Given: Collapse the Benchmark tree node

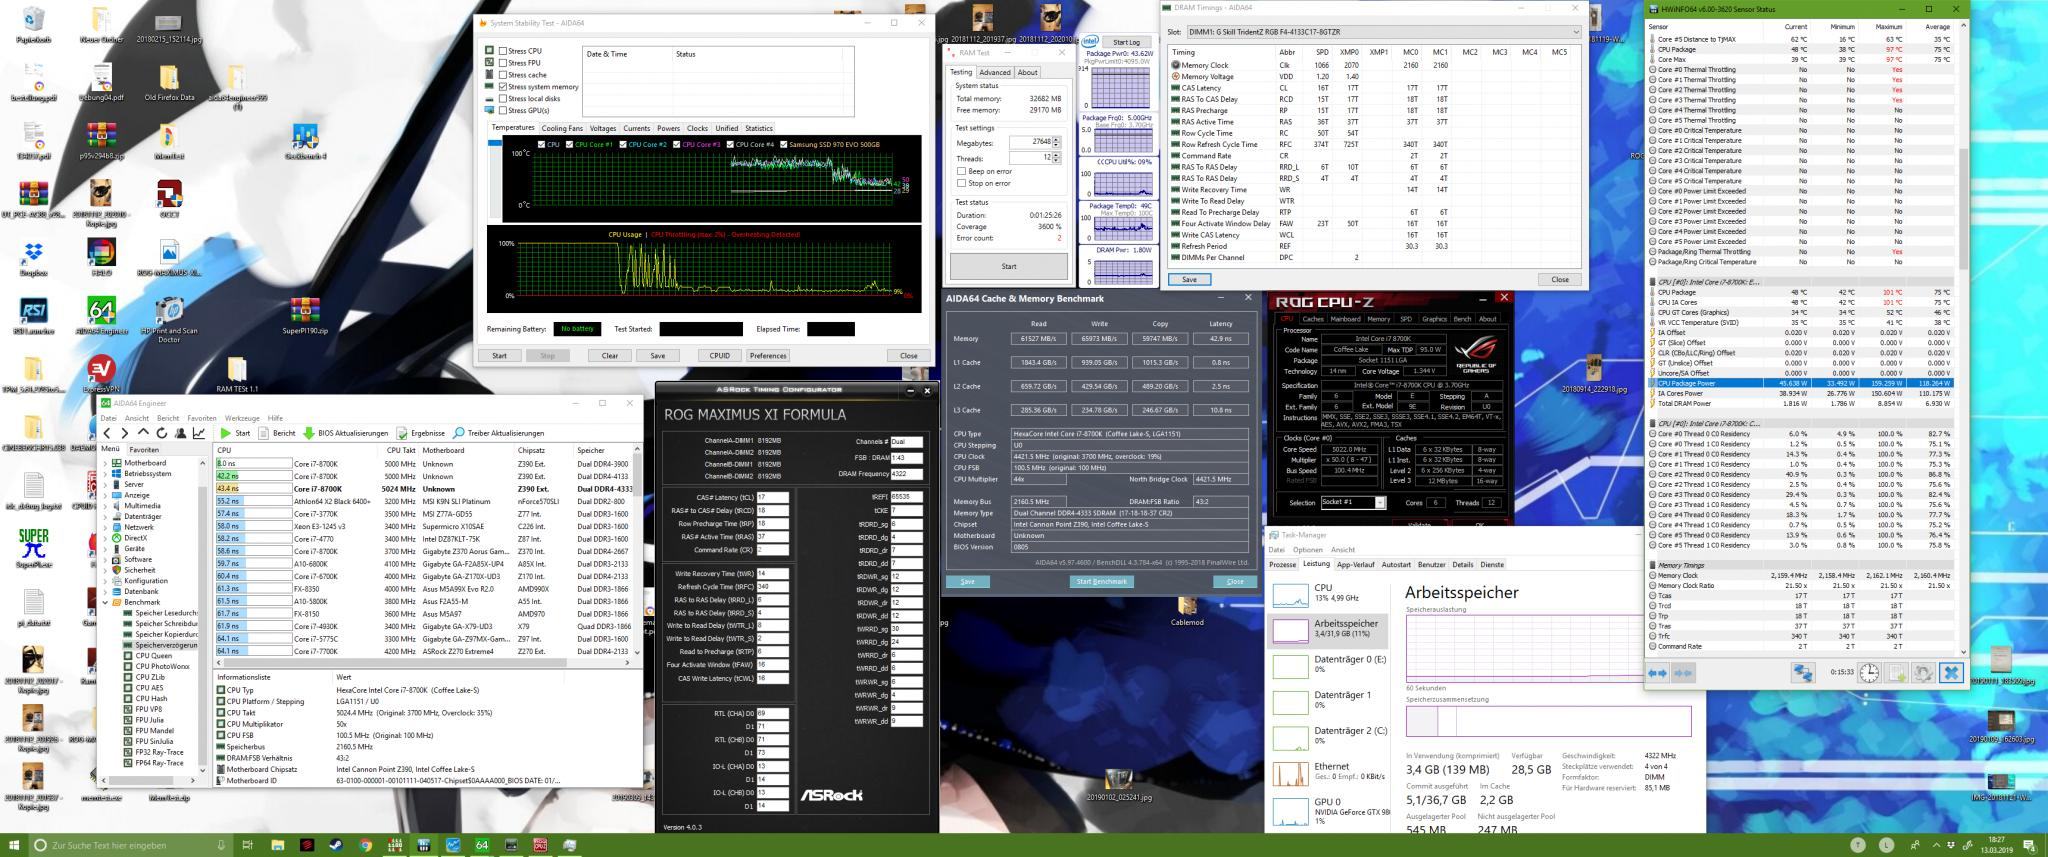Looking at the screenshot, I should (x=106, y=602).
